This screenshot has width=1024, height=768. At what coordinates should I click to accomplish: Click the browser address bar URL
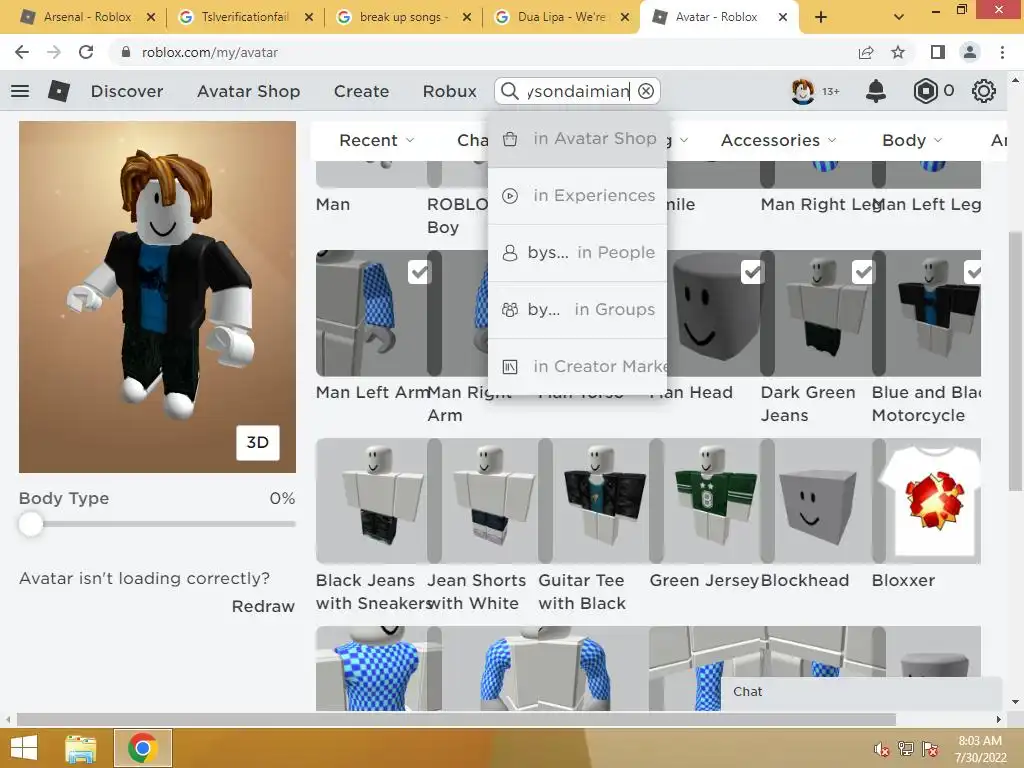click(210, 52)
